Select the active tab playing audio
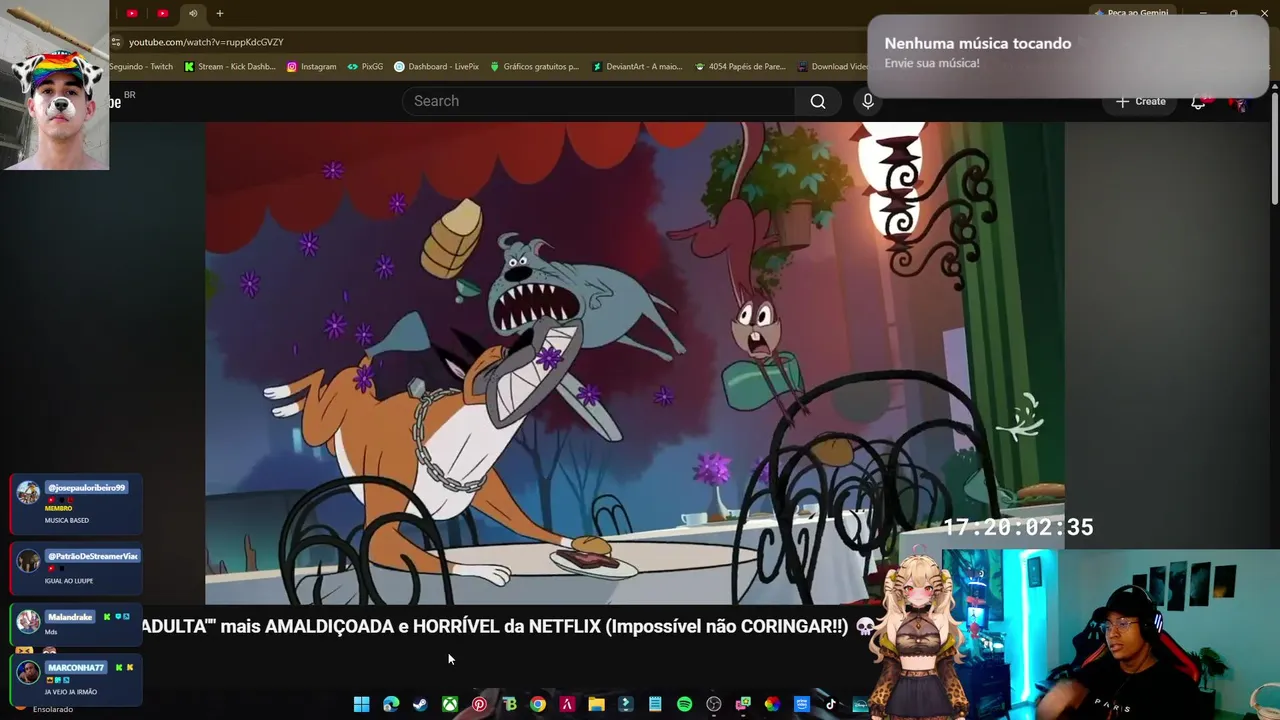 pos(193,13)
